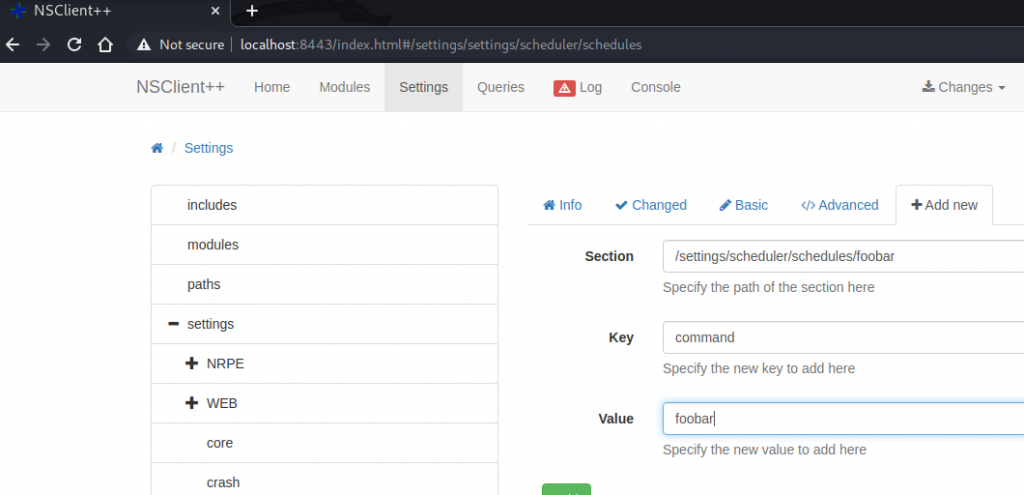The width and height of the screenshot is (1024, 495).
Task: Switch to the Basic tab
Action: pyautogui.click(x=743, y=205)
